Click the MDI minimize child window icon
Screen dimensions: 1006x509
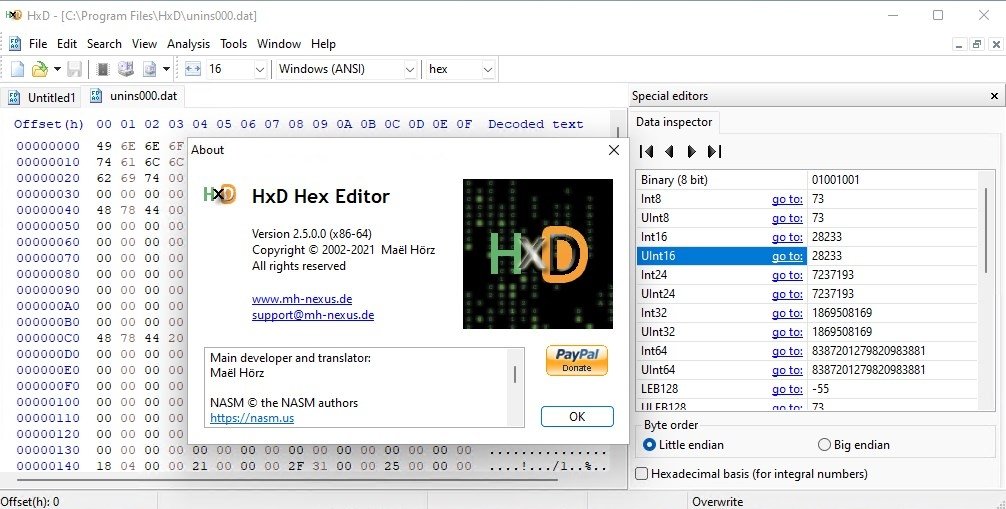pos(960,44)
